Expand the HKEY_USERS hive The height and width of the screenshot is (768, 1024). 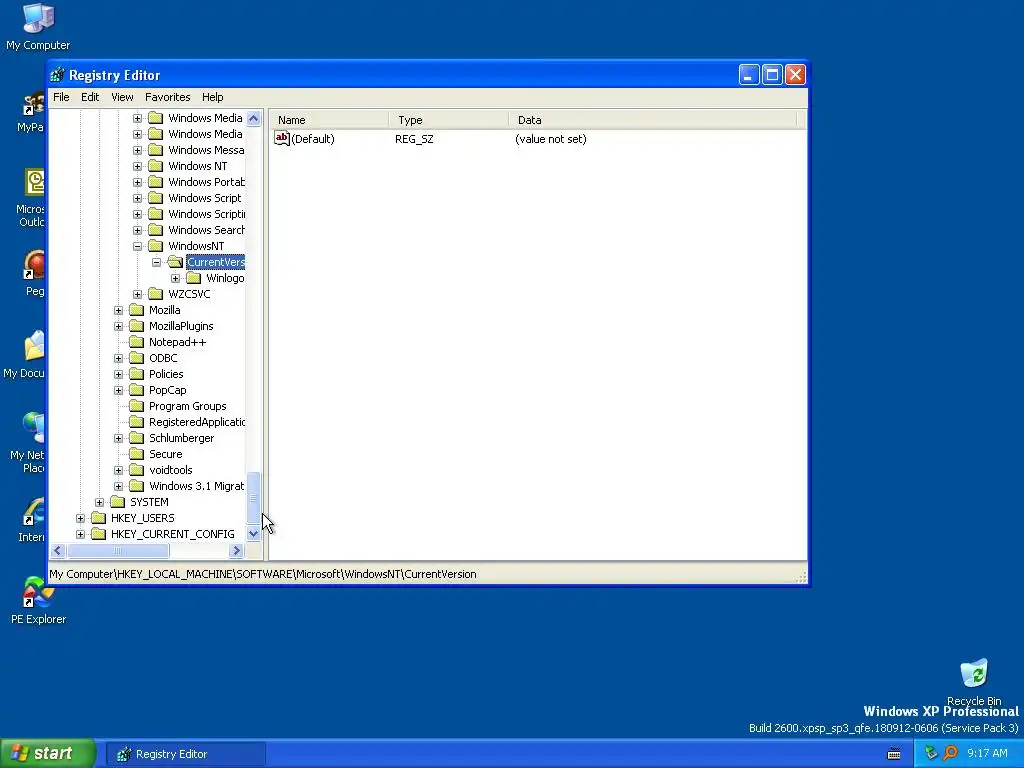[x=80, y=518]
